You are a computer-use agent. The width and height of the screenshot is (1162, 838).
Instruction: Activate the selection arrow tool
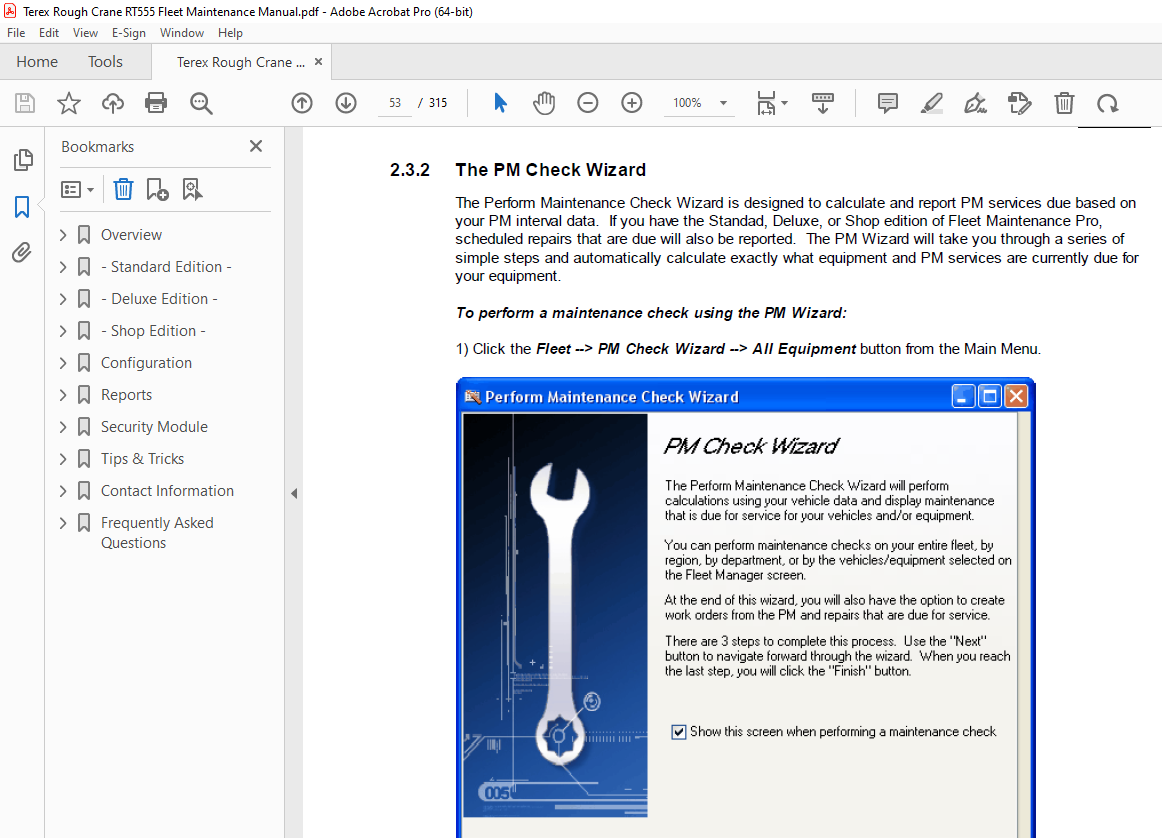pos(500,103)
